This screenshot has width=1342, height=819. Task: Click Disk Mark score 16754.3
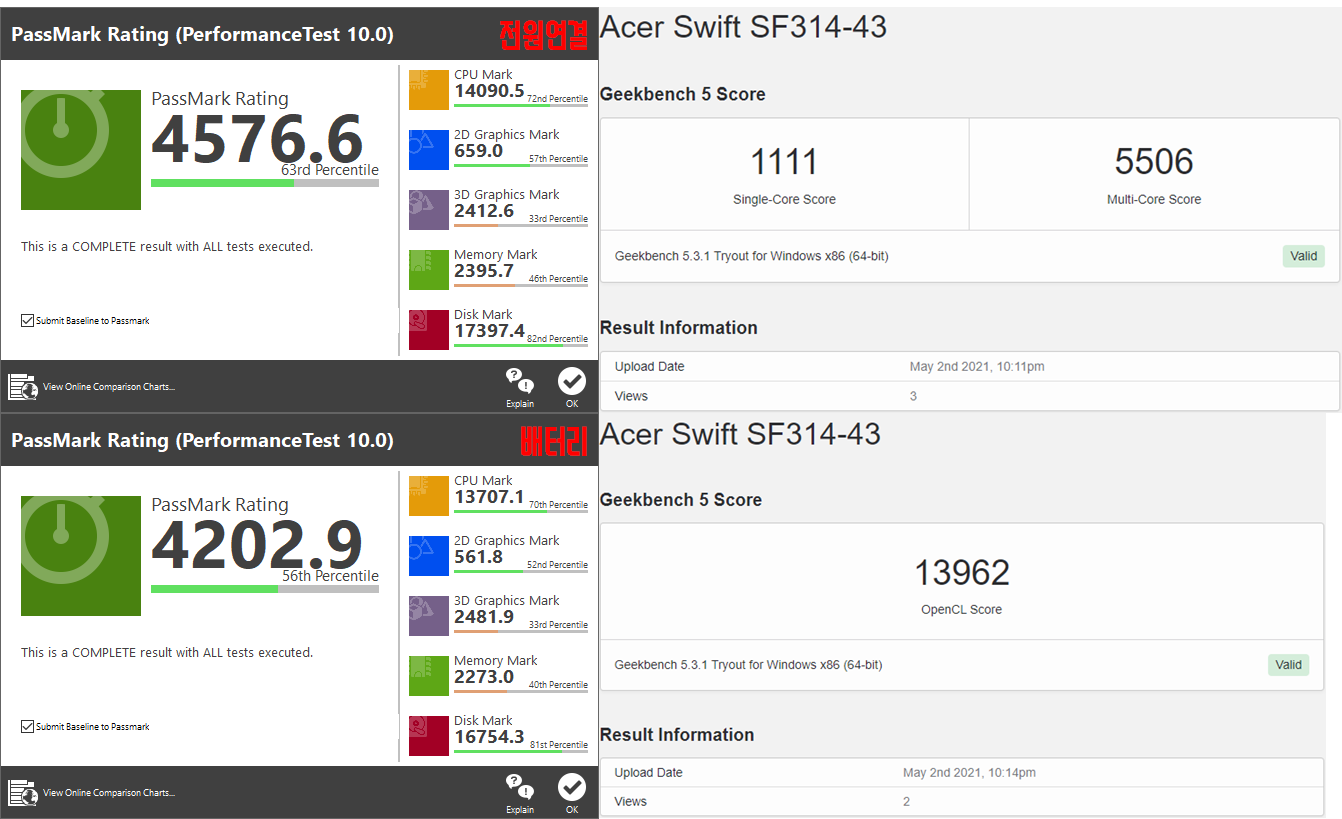tap(489, 737)
